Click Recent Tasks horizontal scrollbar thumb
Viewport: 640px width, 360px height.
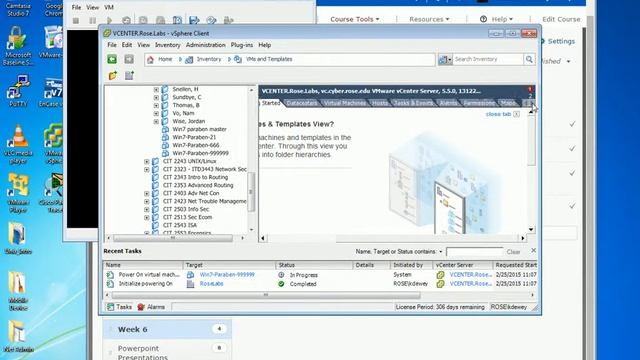[266, 295]
